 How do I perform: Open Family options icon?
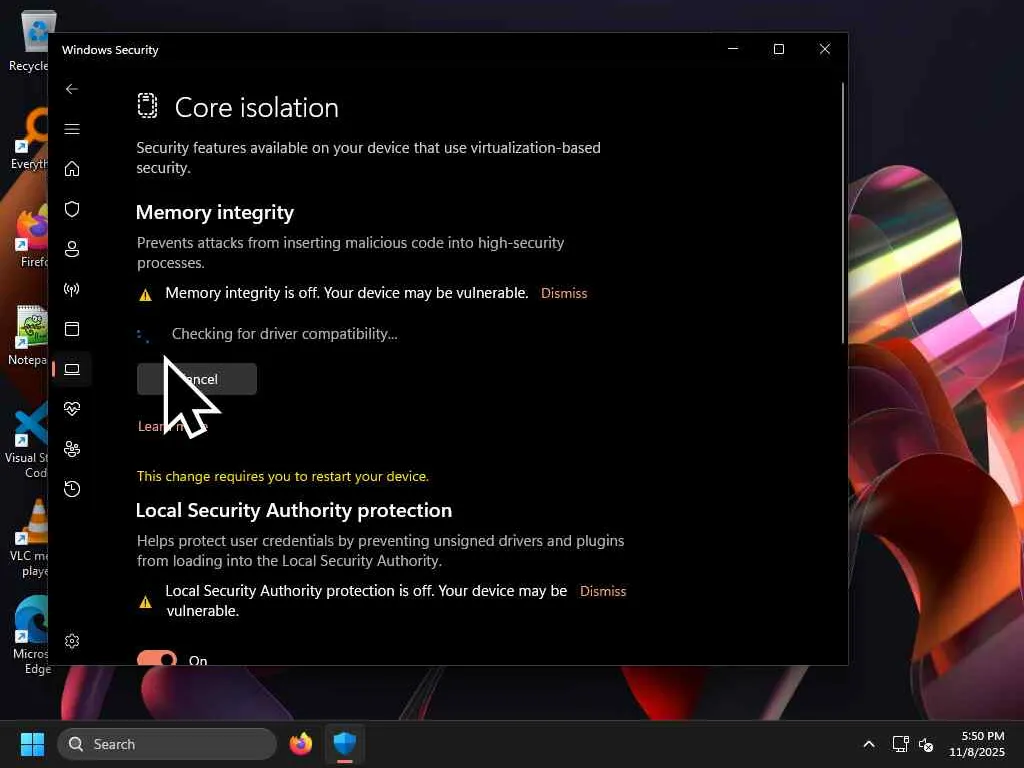[72, 449]
